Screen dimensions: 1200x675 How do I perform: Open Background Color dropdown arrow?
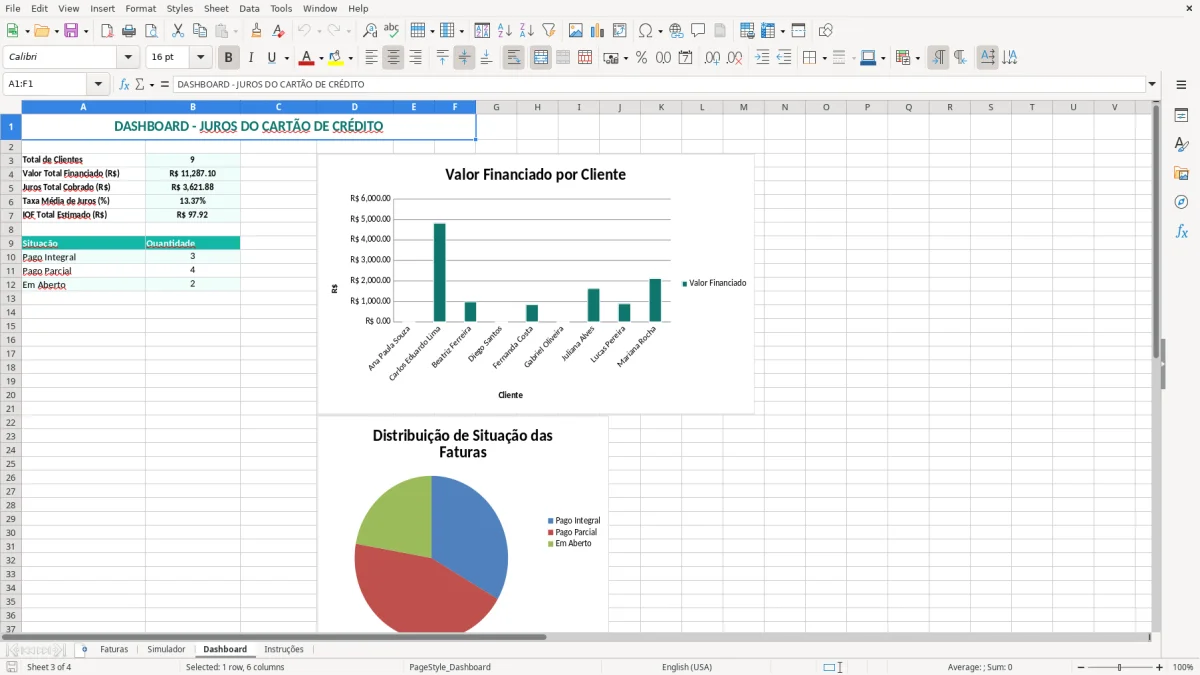coord(350,58)
